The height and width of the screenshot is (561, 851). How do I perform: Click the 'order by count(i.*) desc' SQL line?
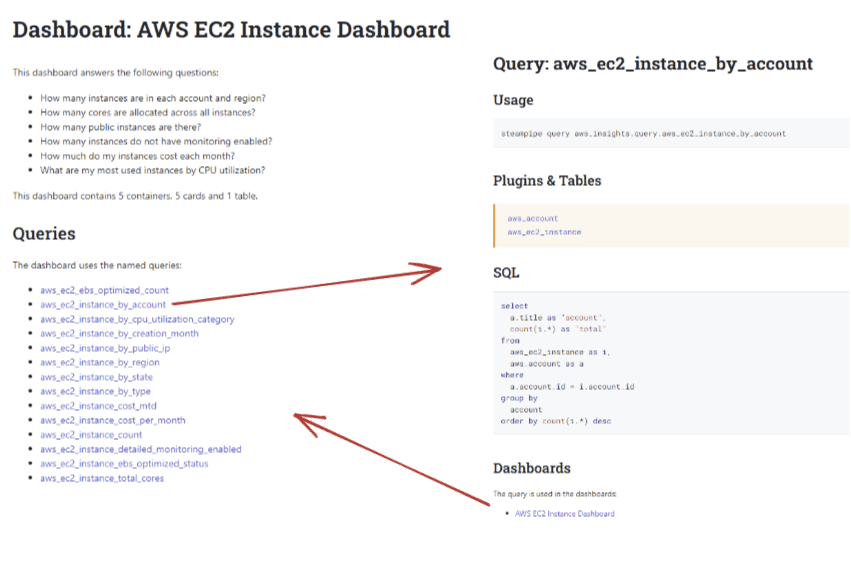[x=556, y=421]
